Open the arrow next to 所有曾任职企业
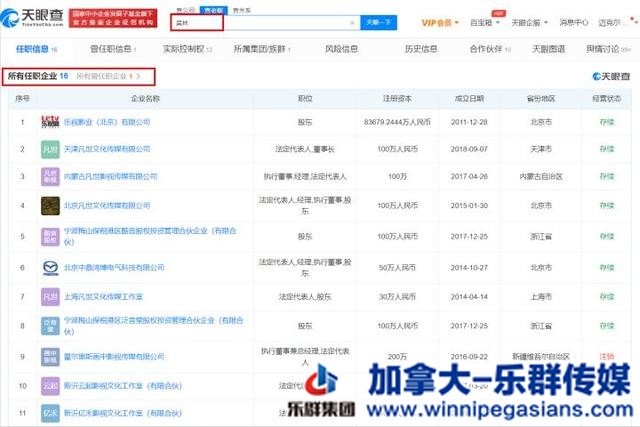 [x=138, y=76]
